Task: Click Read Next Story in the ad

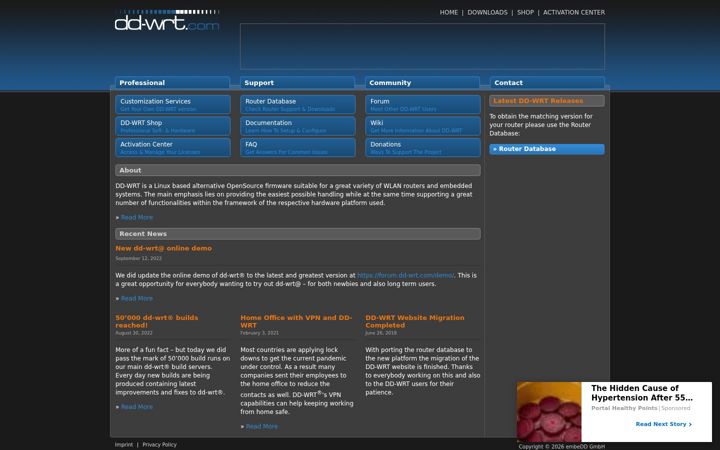Action: [664, 424]
